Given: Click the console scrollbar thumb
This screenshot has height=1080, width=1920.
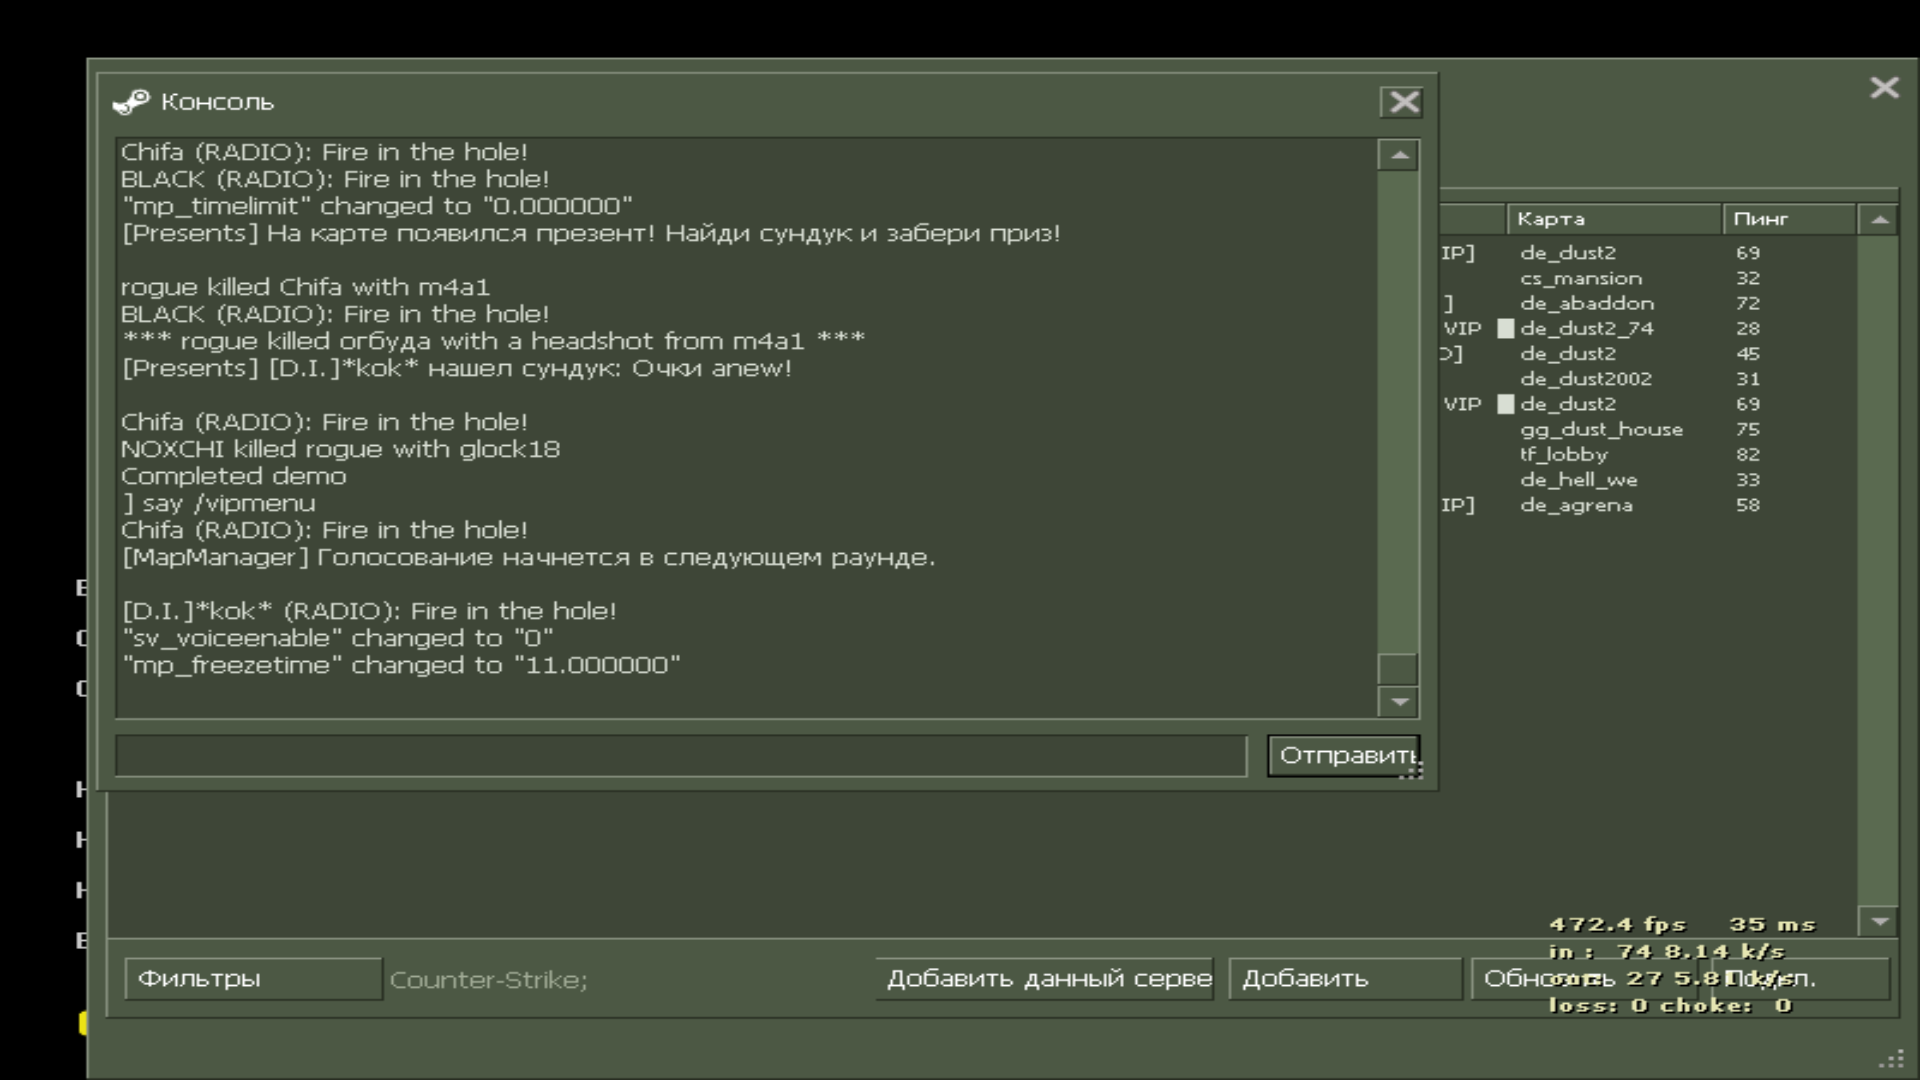Looking at the screenshot, I should click(x=1398, y=668).
